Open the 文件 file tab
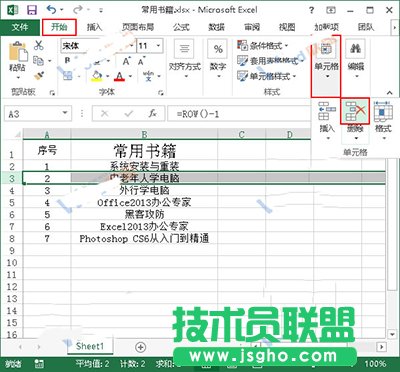Image resolution: width=400 pixels, height=372 pixels. tap(20, 27)
